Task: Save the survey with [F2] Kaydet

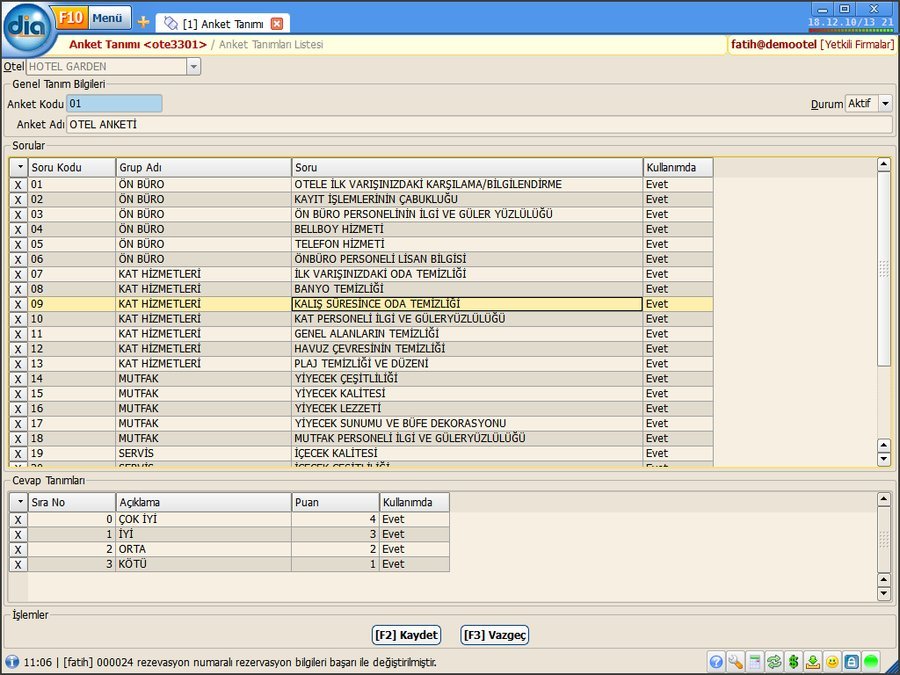Action: [x=406, y=635]
